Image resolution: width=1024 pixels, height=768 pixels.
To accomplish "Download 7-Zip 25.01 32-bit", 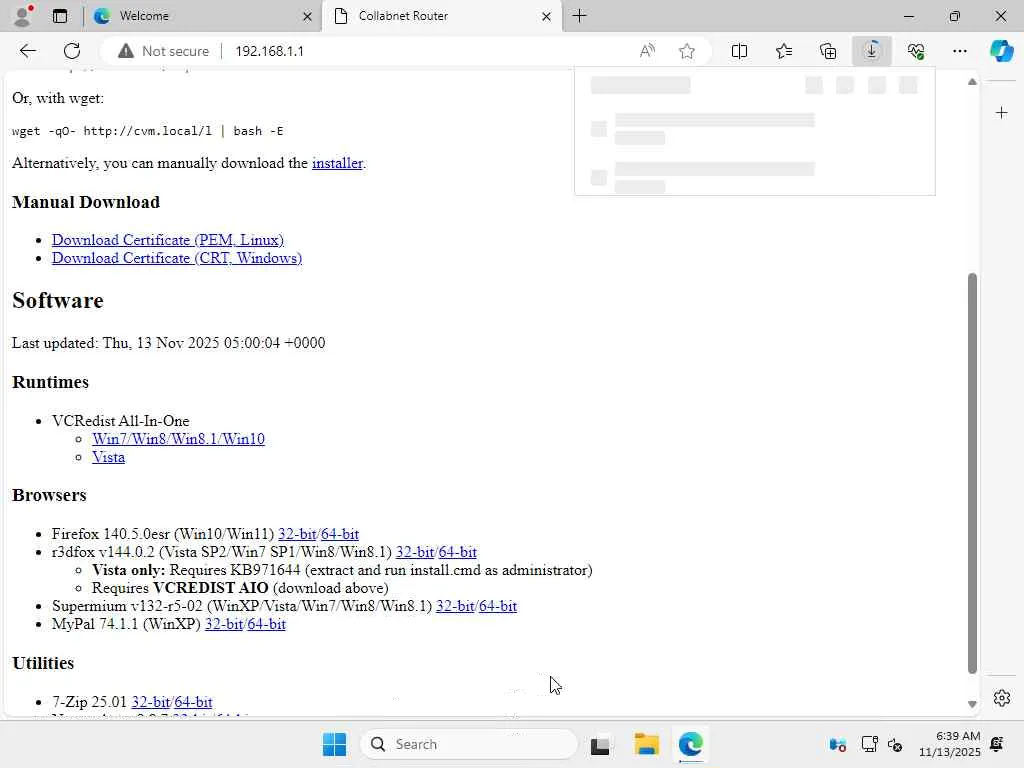I will [x=151, y=702].
